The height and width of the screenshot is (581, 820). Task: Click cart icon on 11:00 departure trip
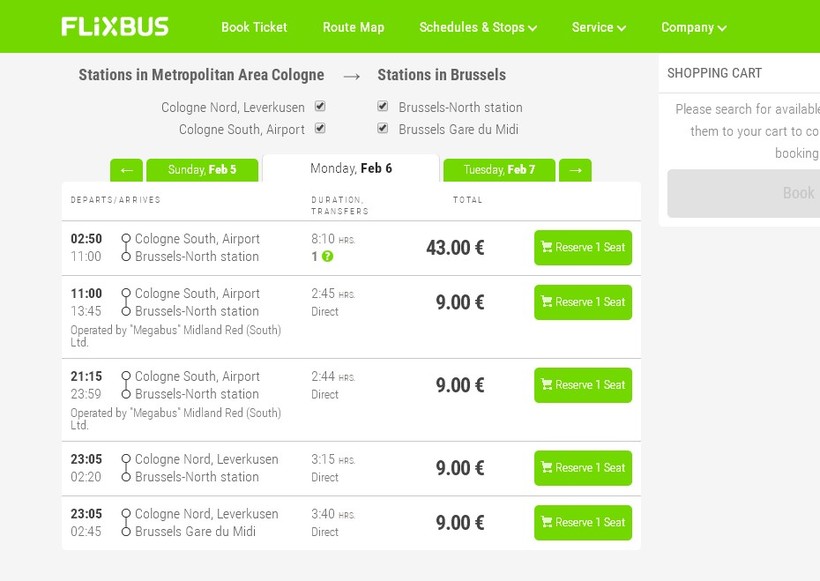click(547, 302)
